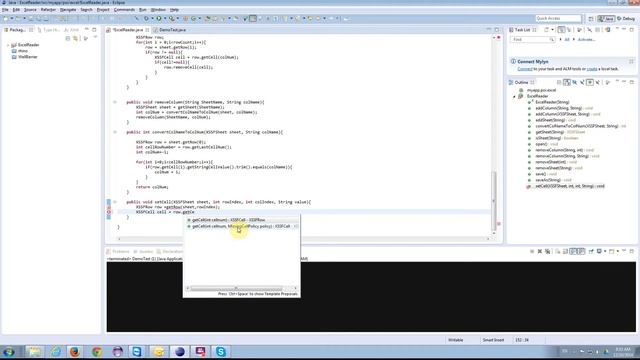
Task: Collapse the ExcelReader class in Outline
Action: click(x=514, y=96)
